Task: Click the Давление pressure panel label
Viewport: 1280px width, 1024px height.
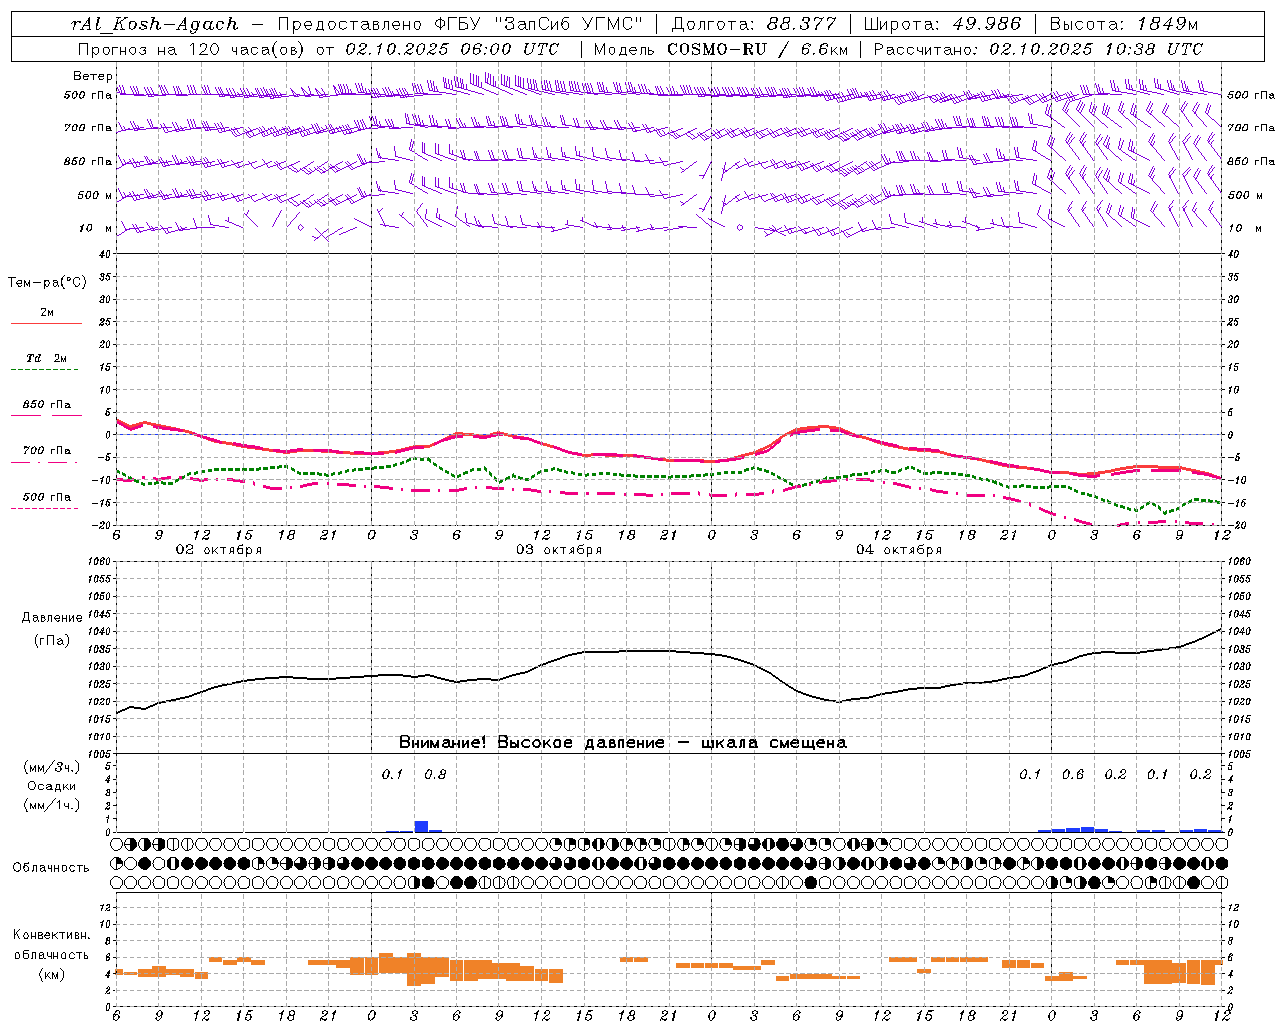Action: point(52,618)
